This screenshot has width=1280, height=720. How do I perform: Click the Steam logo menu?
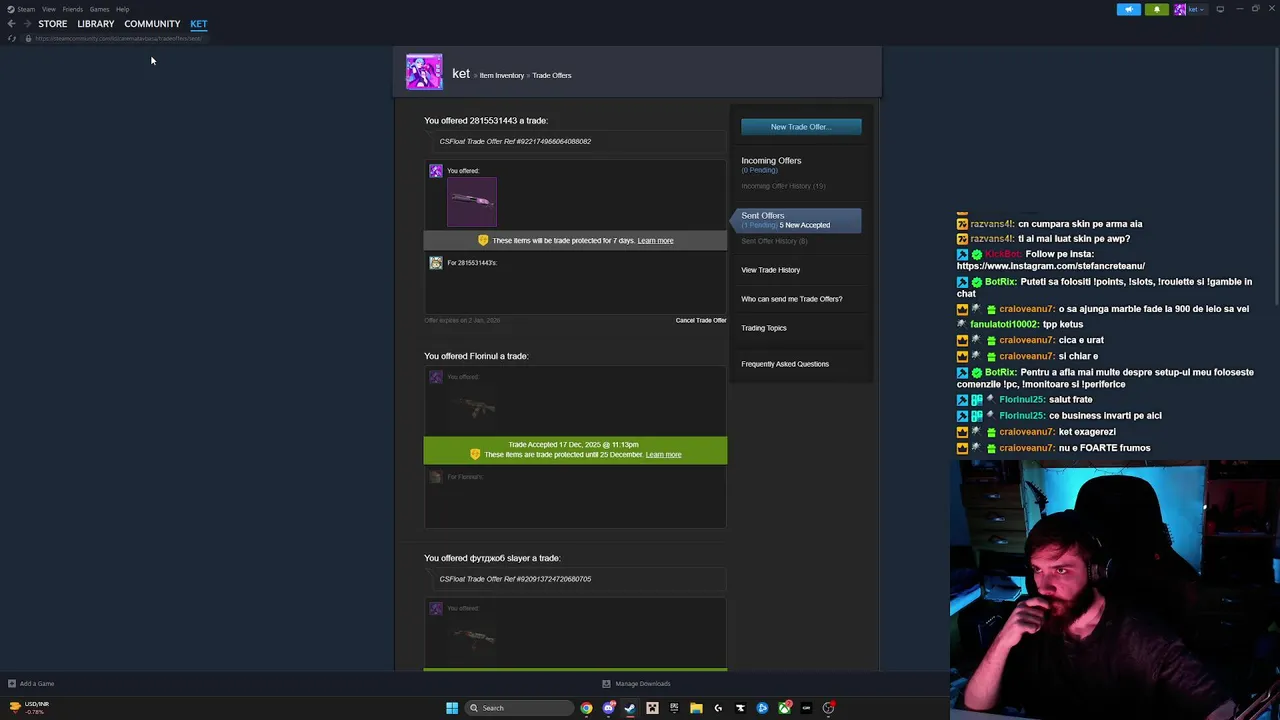[x=21, y=9]
